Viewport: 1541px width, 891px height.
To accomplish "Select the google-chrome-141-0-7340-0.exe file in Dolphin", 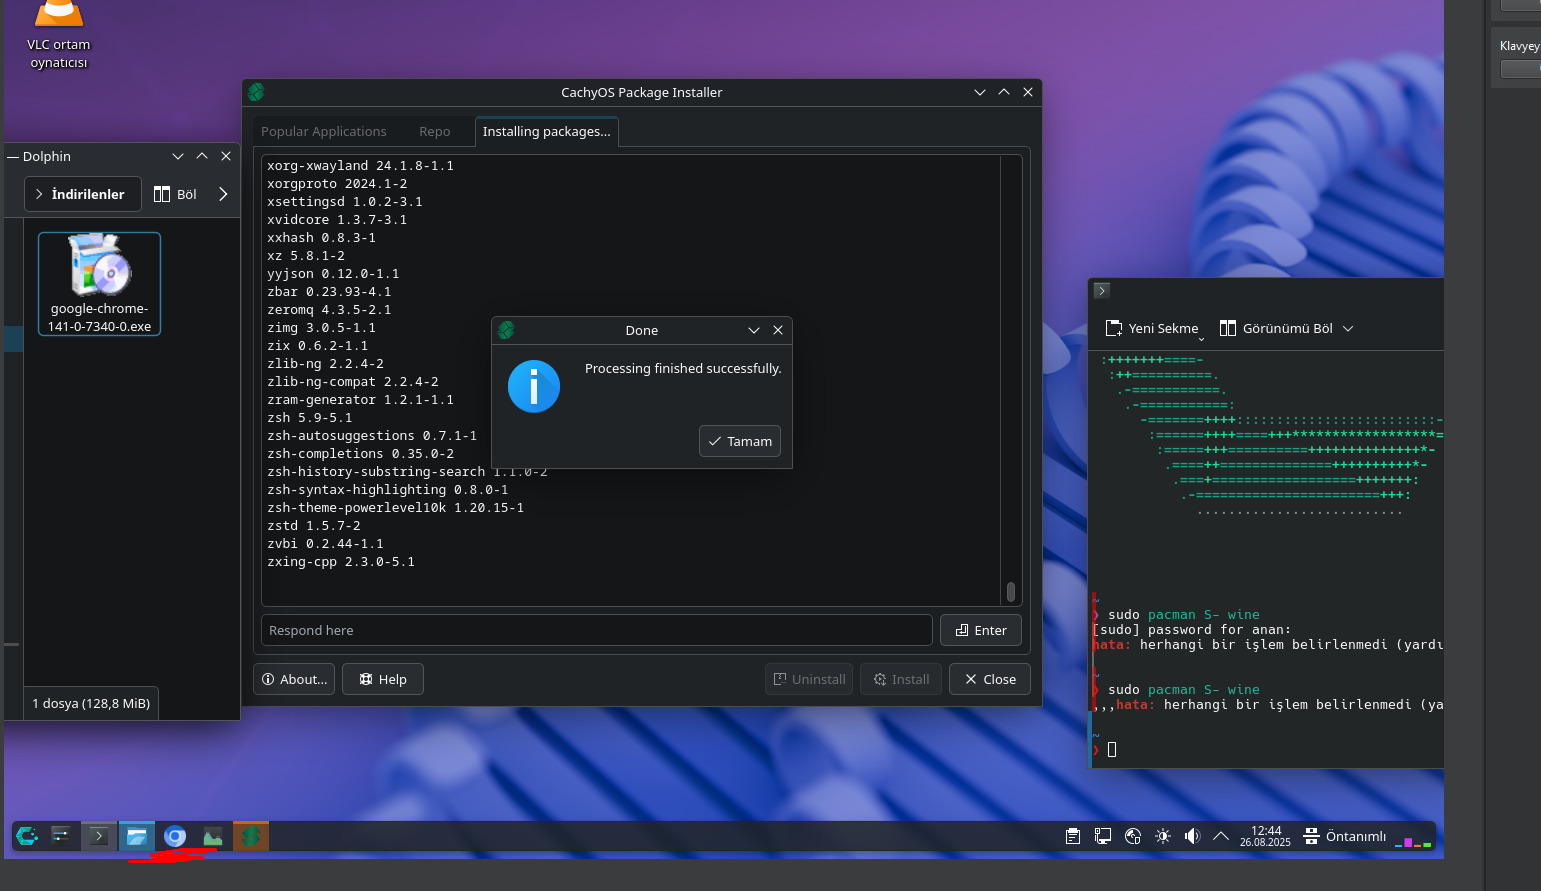I will click(99, 284).
